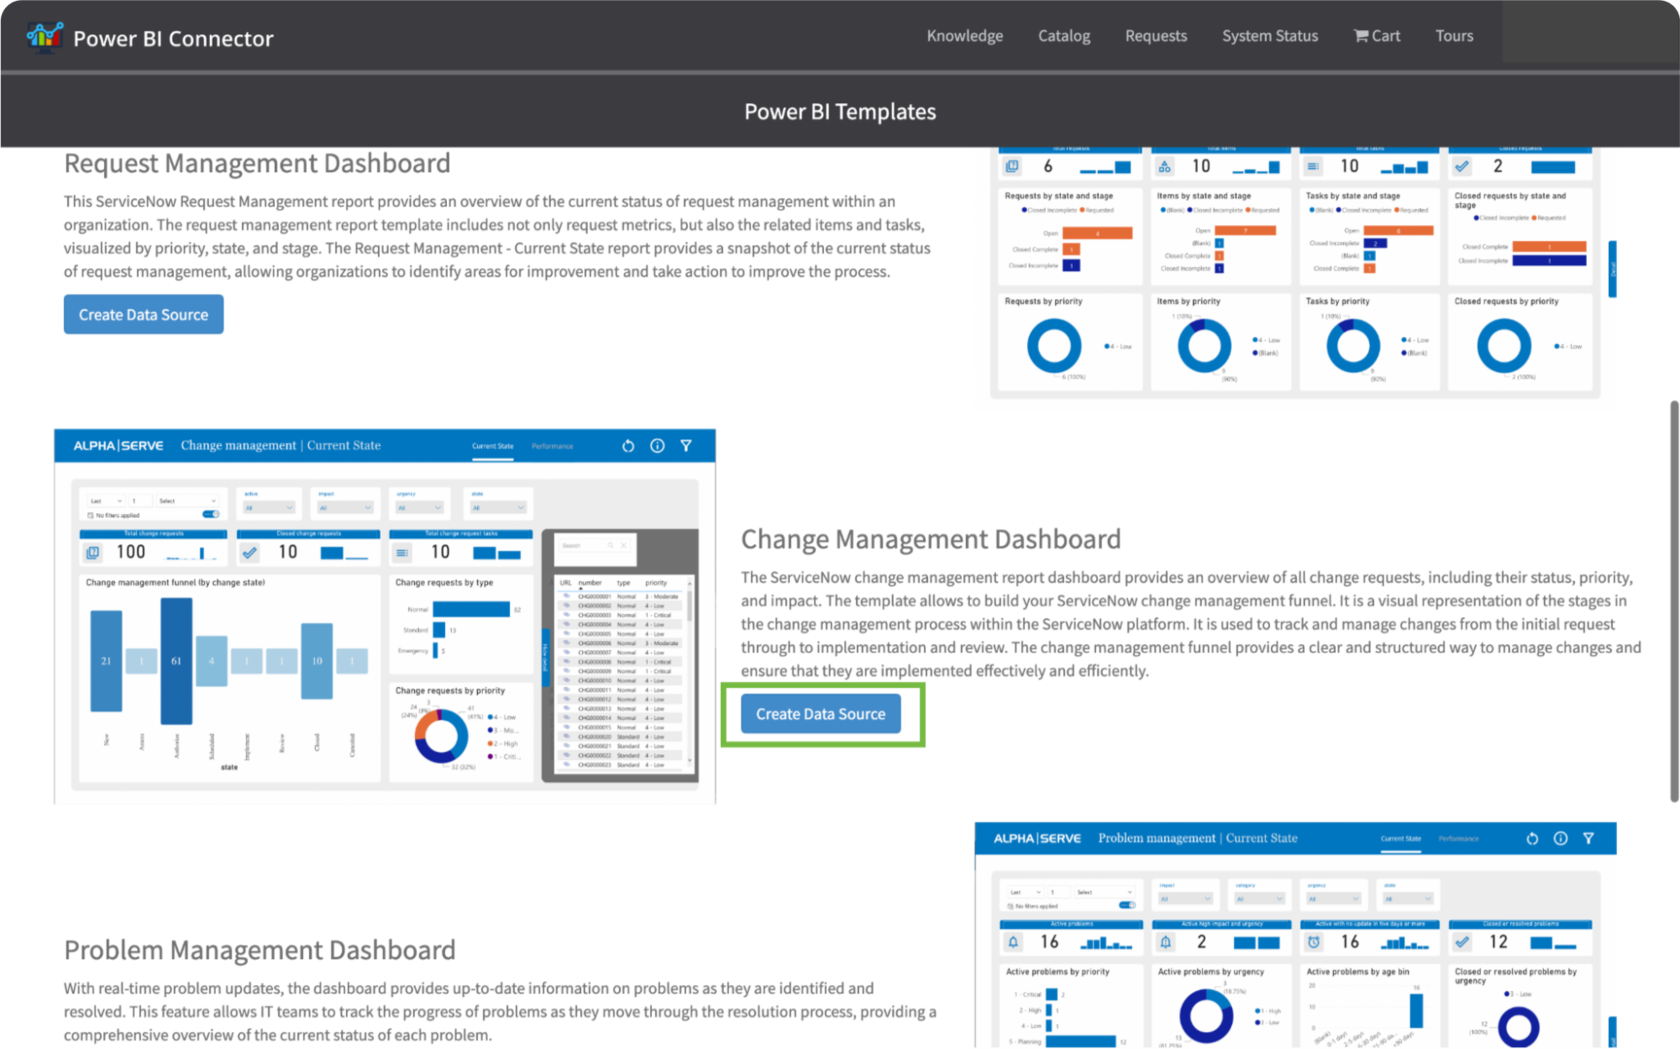Open the urgency dropdown in Problem management
The width and height of the screenshot is (1680, 1049).
1334,898
